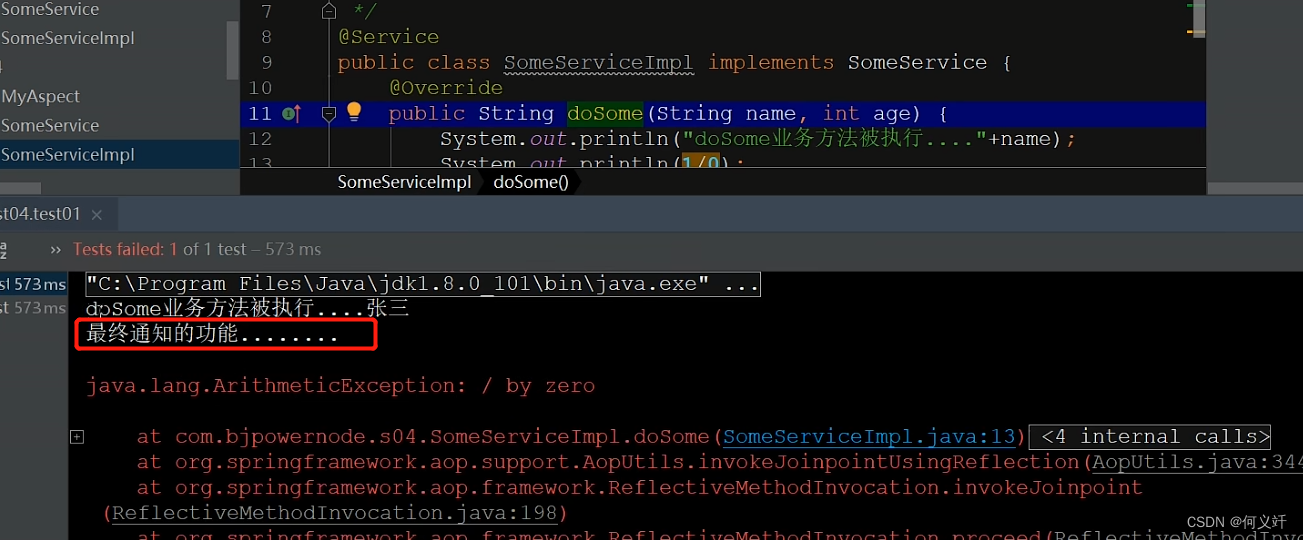Viewport: 1303px width, 540px height.
Task: Expand the folded stack trace plus icon
Action: (77, 437)
